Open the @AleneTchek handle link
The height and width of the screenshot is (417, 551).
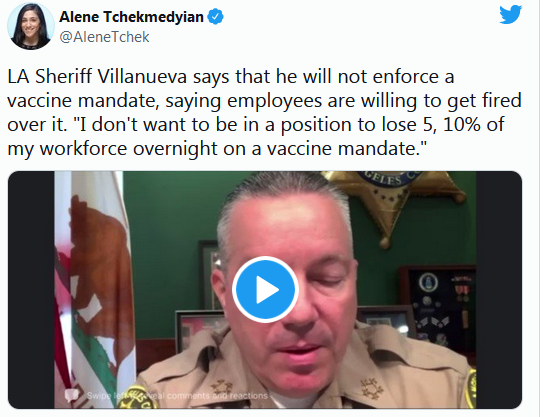click(104, 37)
